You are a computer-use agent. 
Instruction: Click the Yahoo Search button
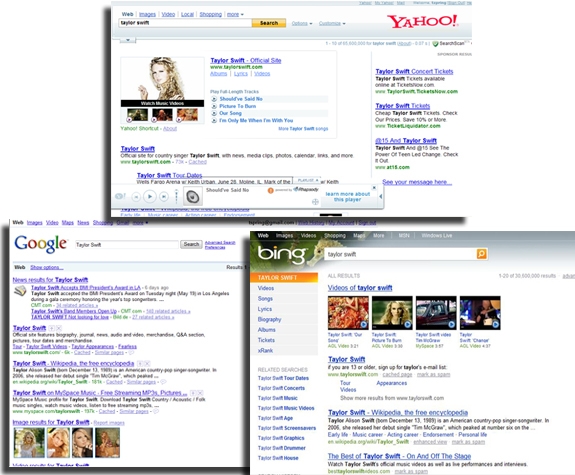pos(269,23)
